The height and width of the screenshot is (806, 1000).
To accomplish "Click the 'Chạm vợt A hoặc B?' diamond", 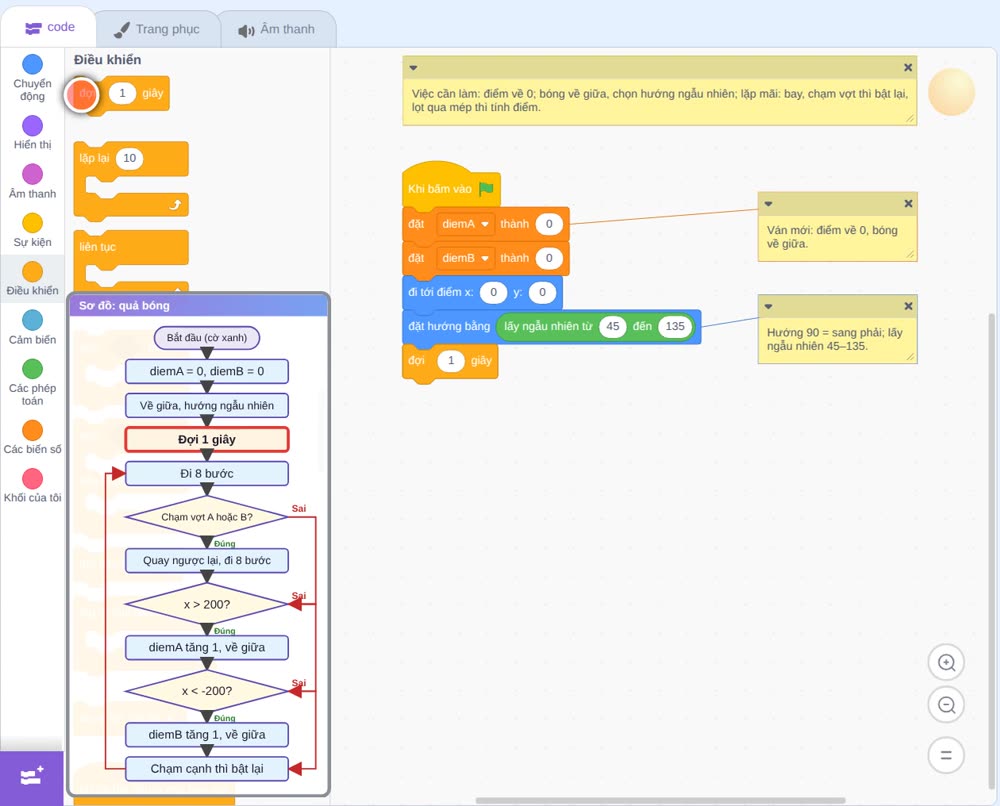I will coord(207,517).
